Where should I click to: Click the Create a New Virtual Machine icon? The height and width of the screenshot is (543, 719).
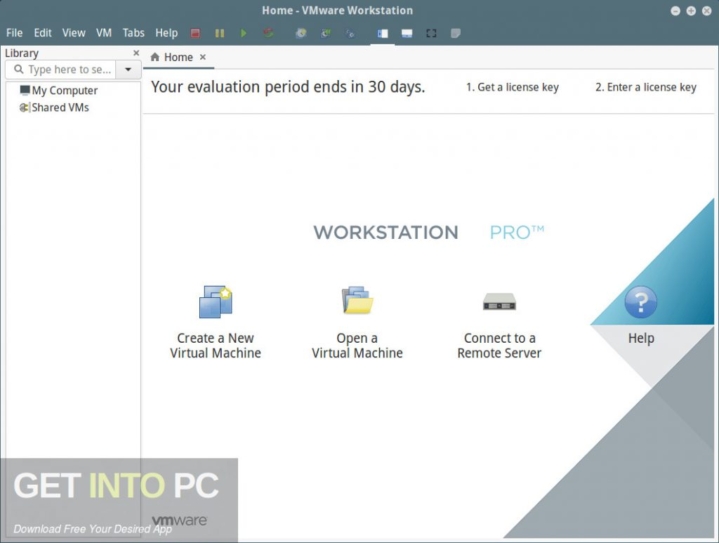click(216, 301)
